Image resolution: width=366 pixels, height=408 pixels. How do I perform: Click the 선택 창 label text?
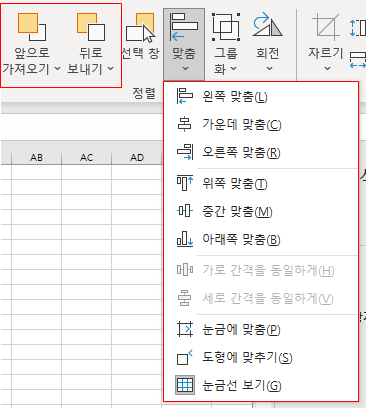point(140,53)
